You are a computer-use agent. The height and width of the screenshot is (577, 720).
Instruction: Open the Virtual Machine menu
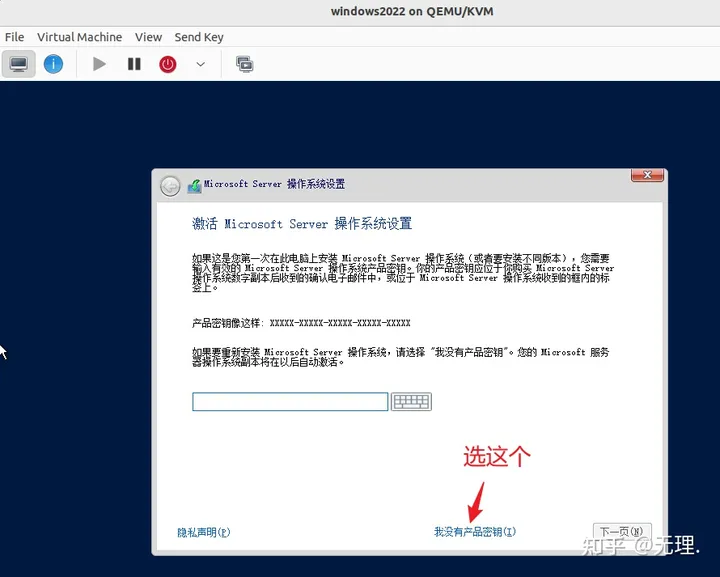(79, 37)
